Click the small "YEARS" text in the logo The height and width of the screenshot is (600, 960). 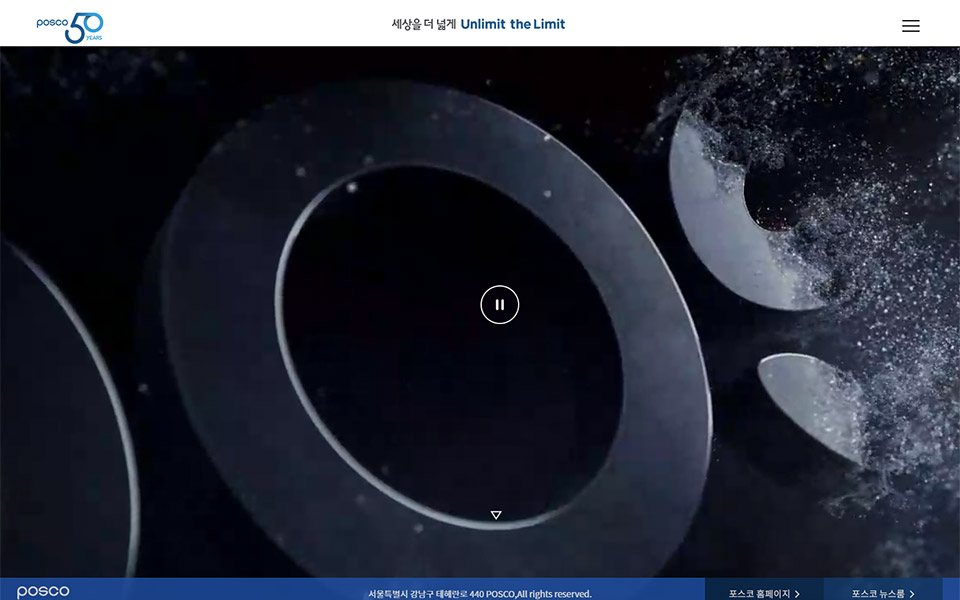click(x=94, y=38)
